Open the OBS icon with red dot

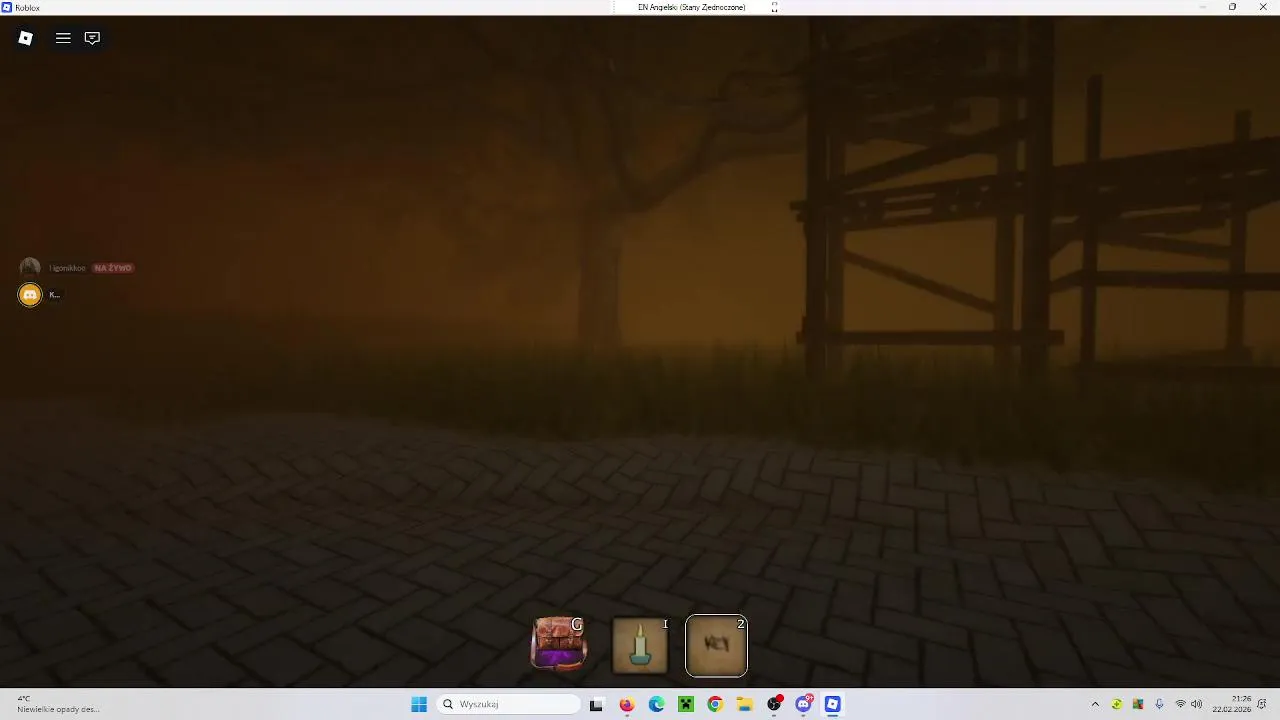(x=774, y=704)
